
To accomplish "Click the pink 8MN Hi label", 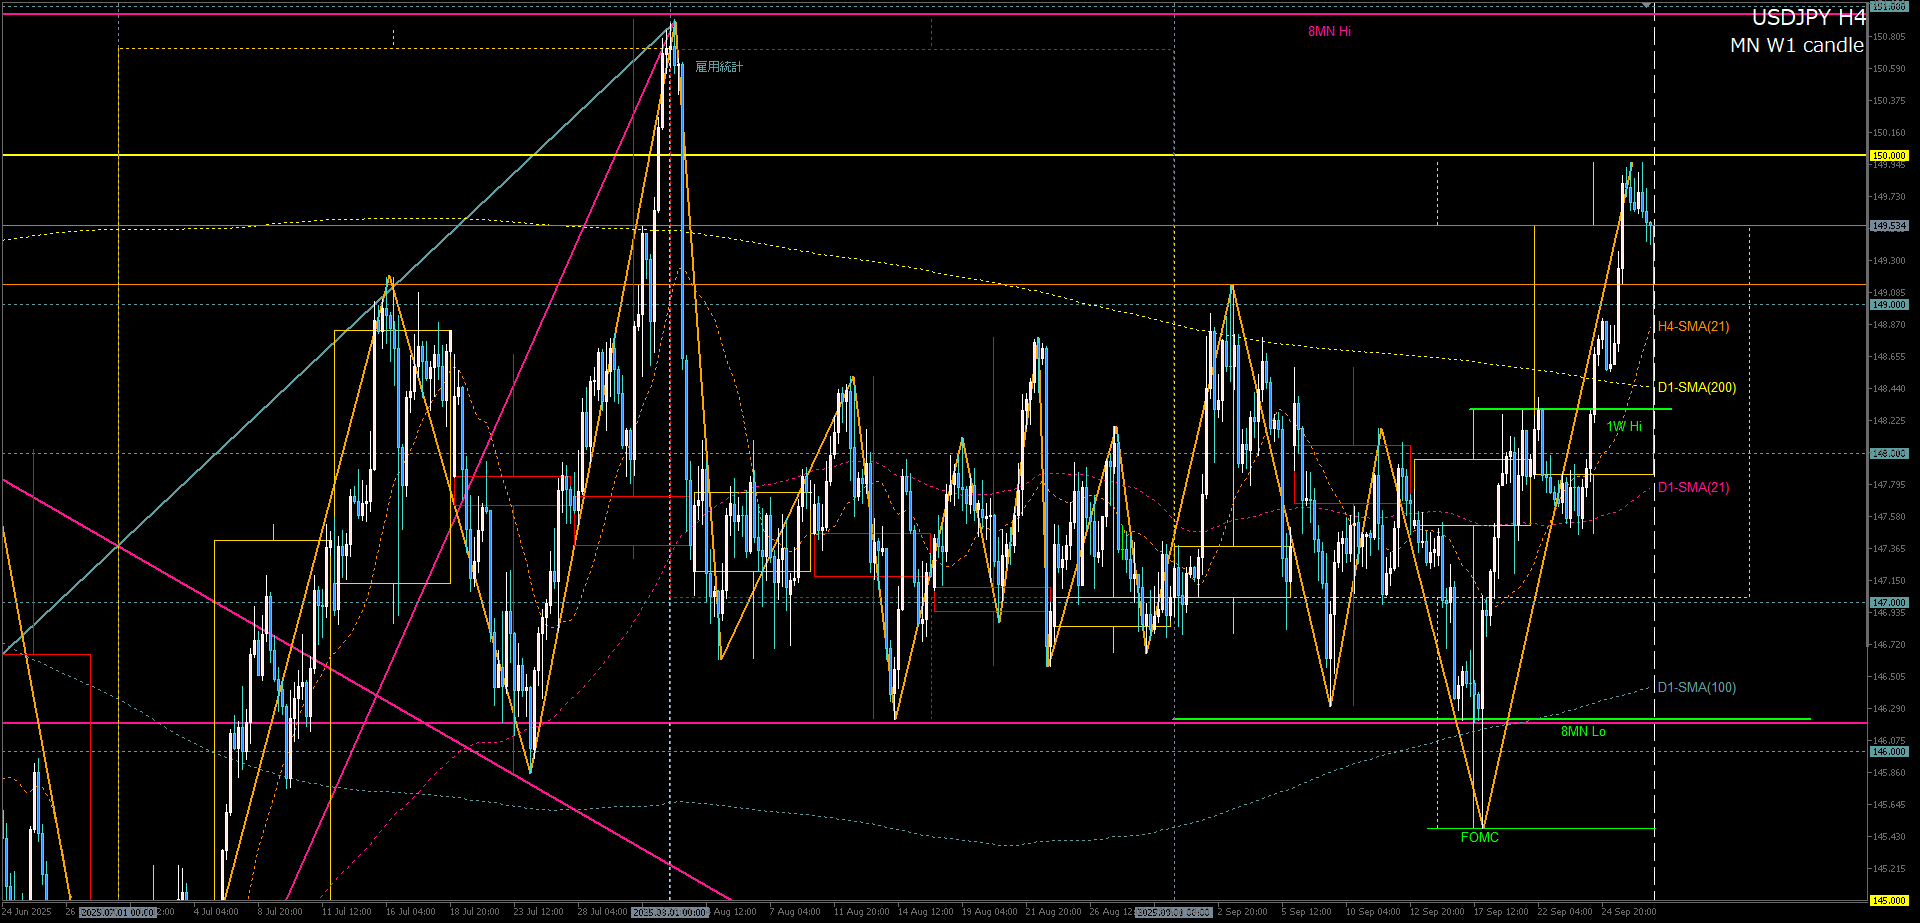I will click(1329, 32).
